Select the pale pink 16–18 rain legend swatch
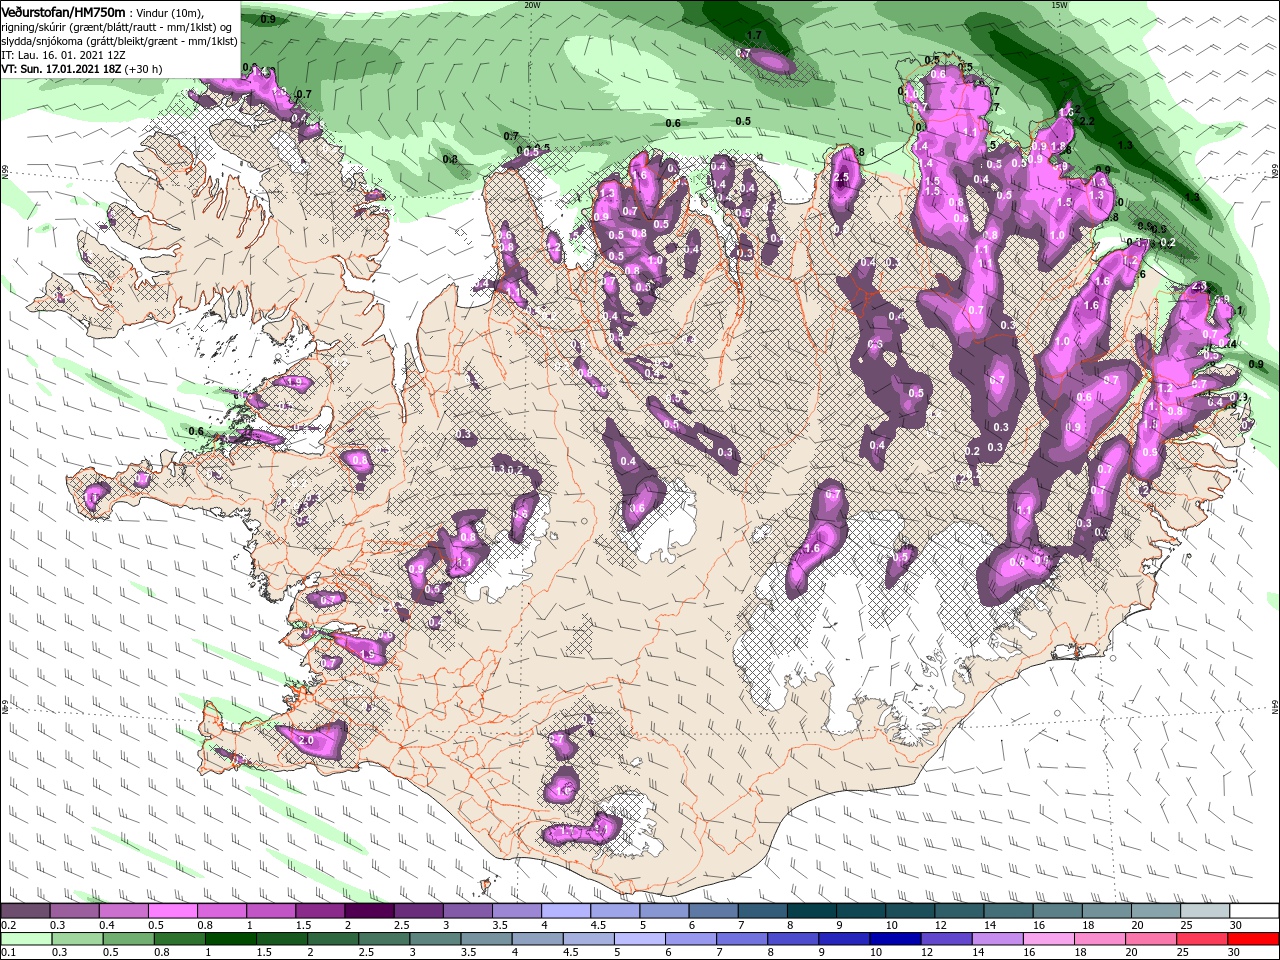 coord(1048,940)
